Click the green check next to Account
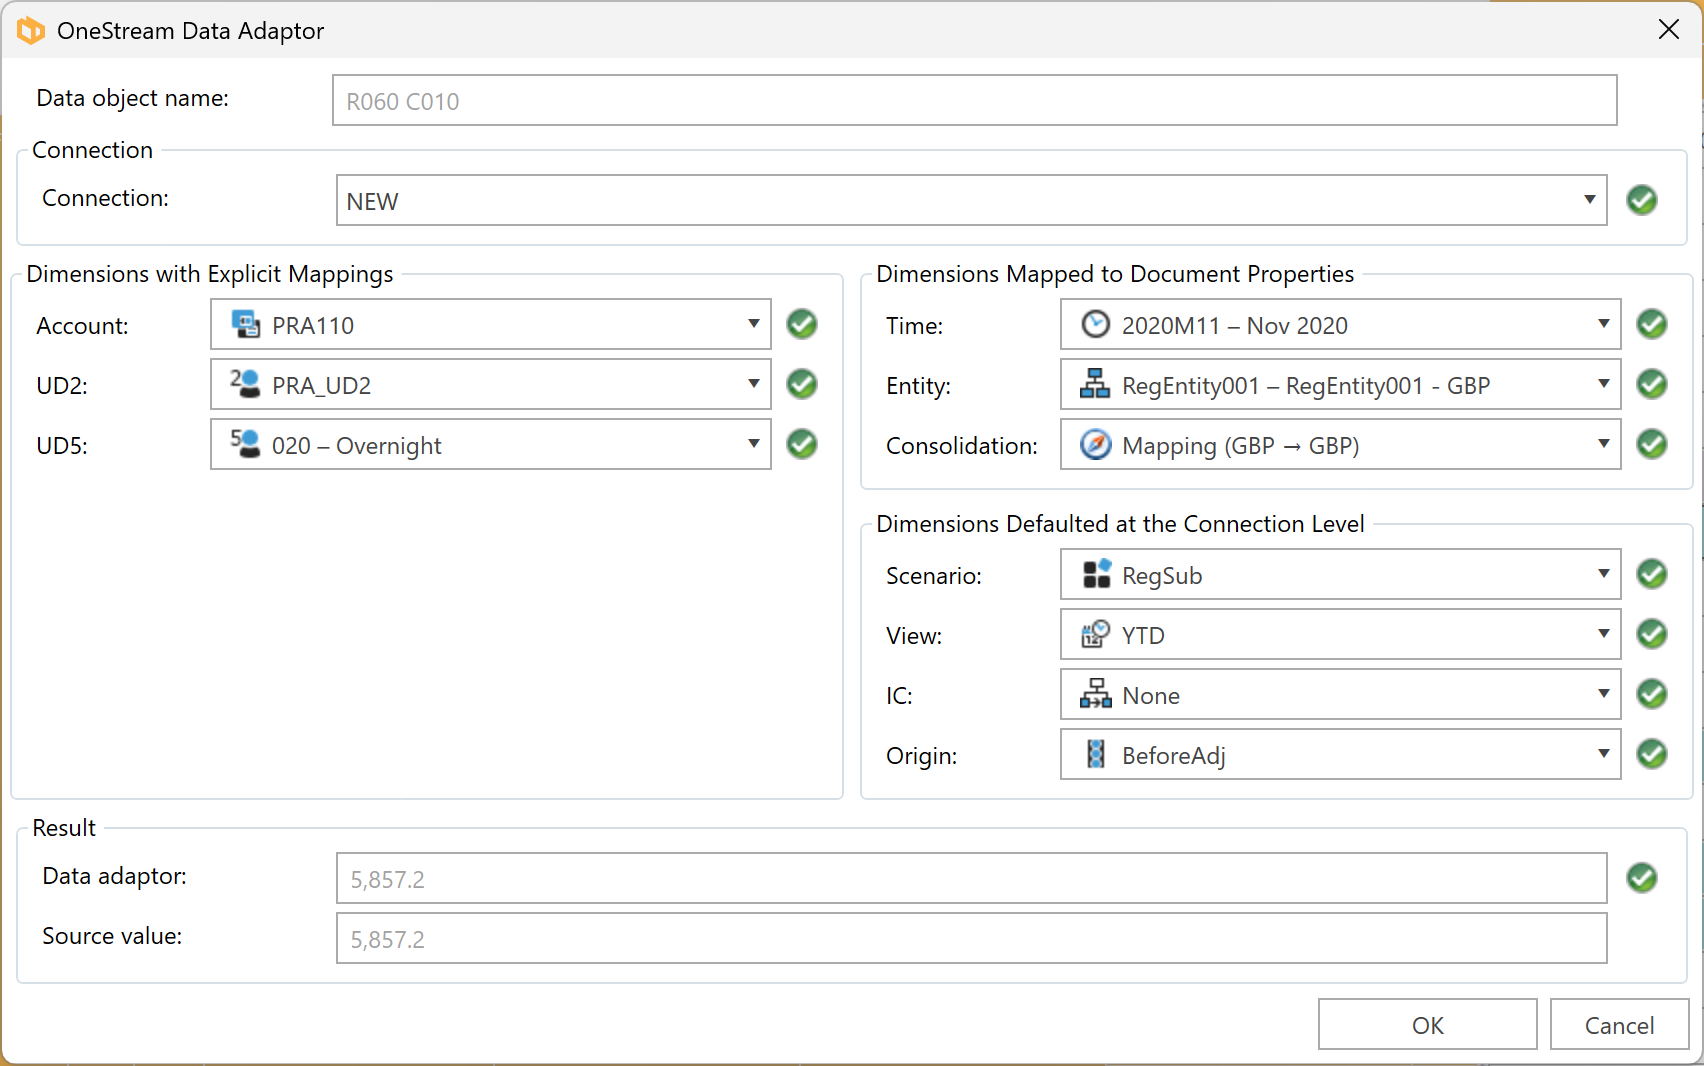The height and width of the screenshot is (1066, 1704). pyautogui.click(x=802, y=324)
